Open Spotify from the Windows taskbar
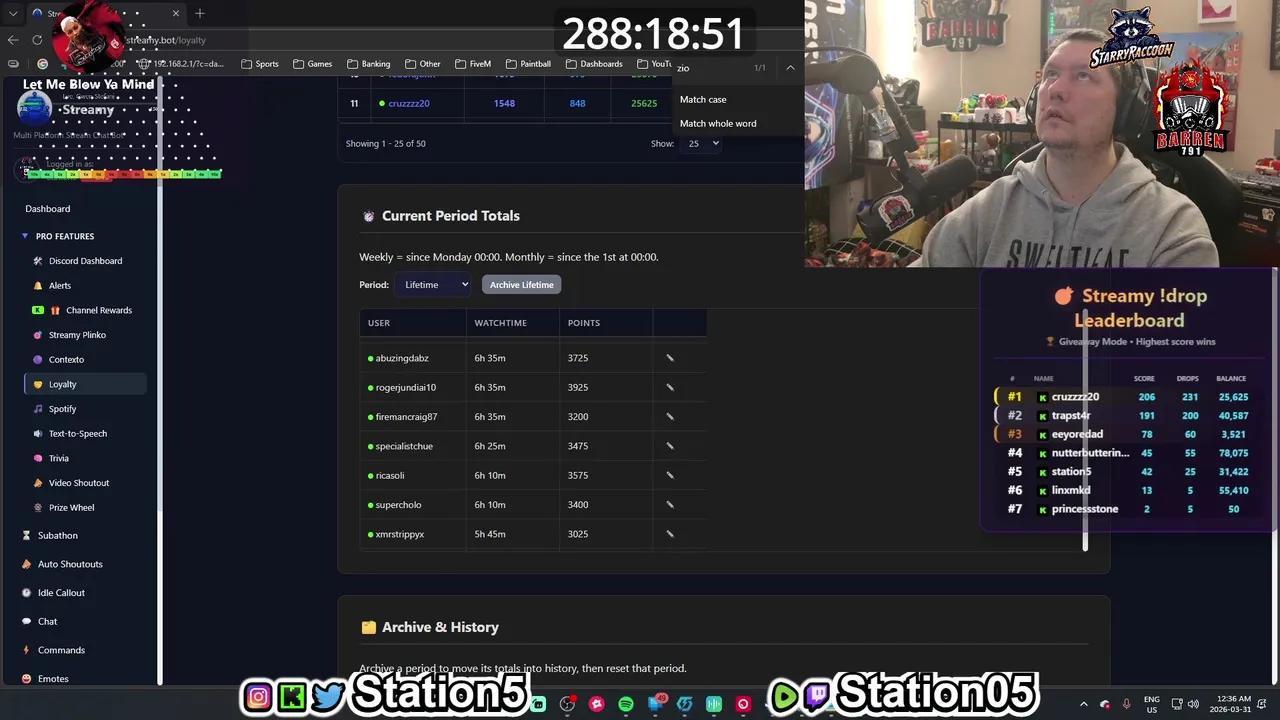1280x720 pixels. (x=626, y=704)
